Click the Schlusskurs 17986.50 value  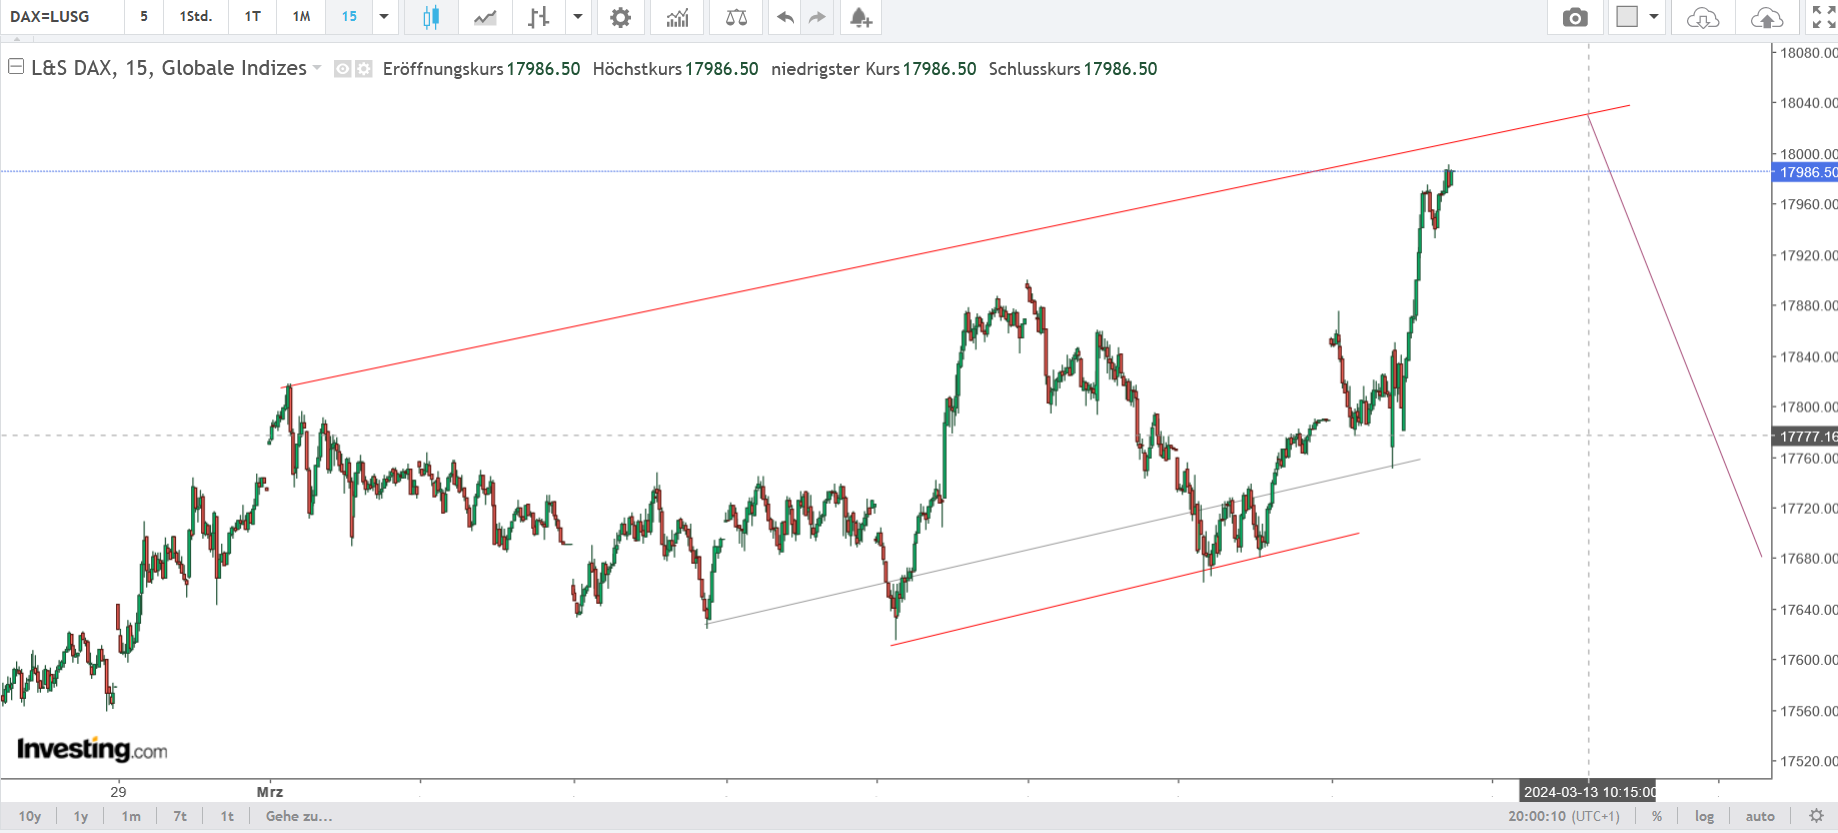(x=1120, y=69)
